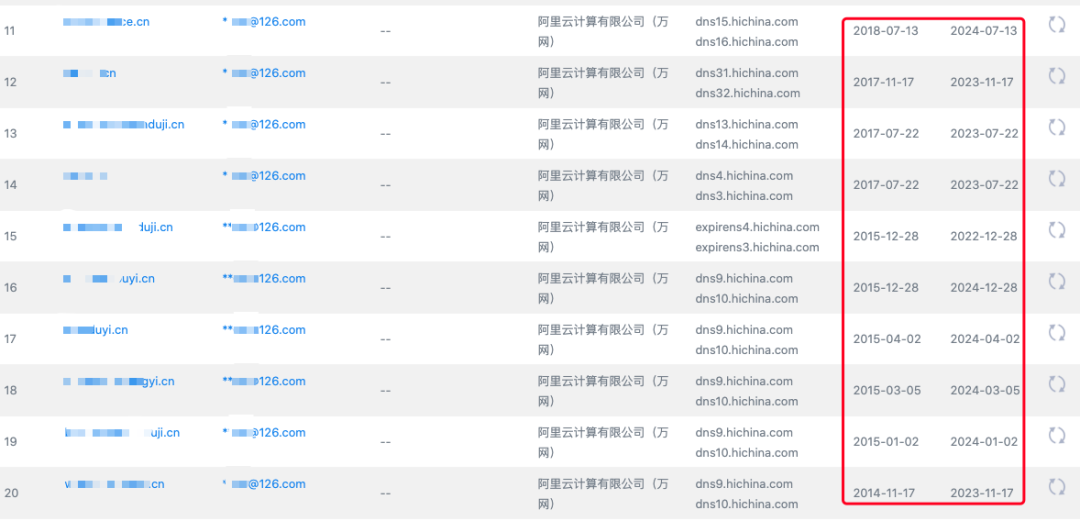This screenshot has width=1080, height=521.
Task: Refresh the last row, number 20
Action: click(x=1056, y=487)
